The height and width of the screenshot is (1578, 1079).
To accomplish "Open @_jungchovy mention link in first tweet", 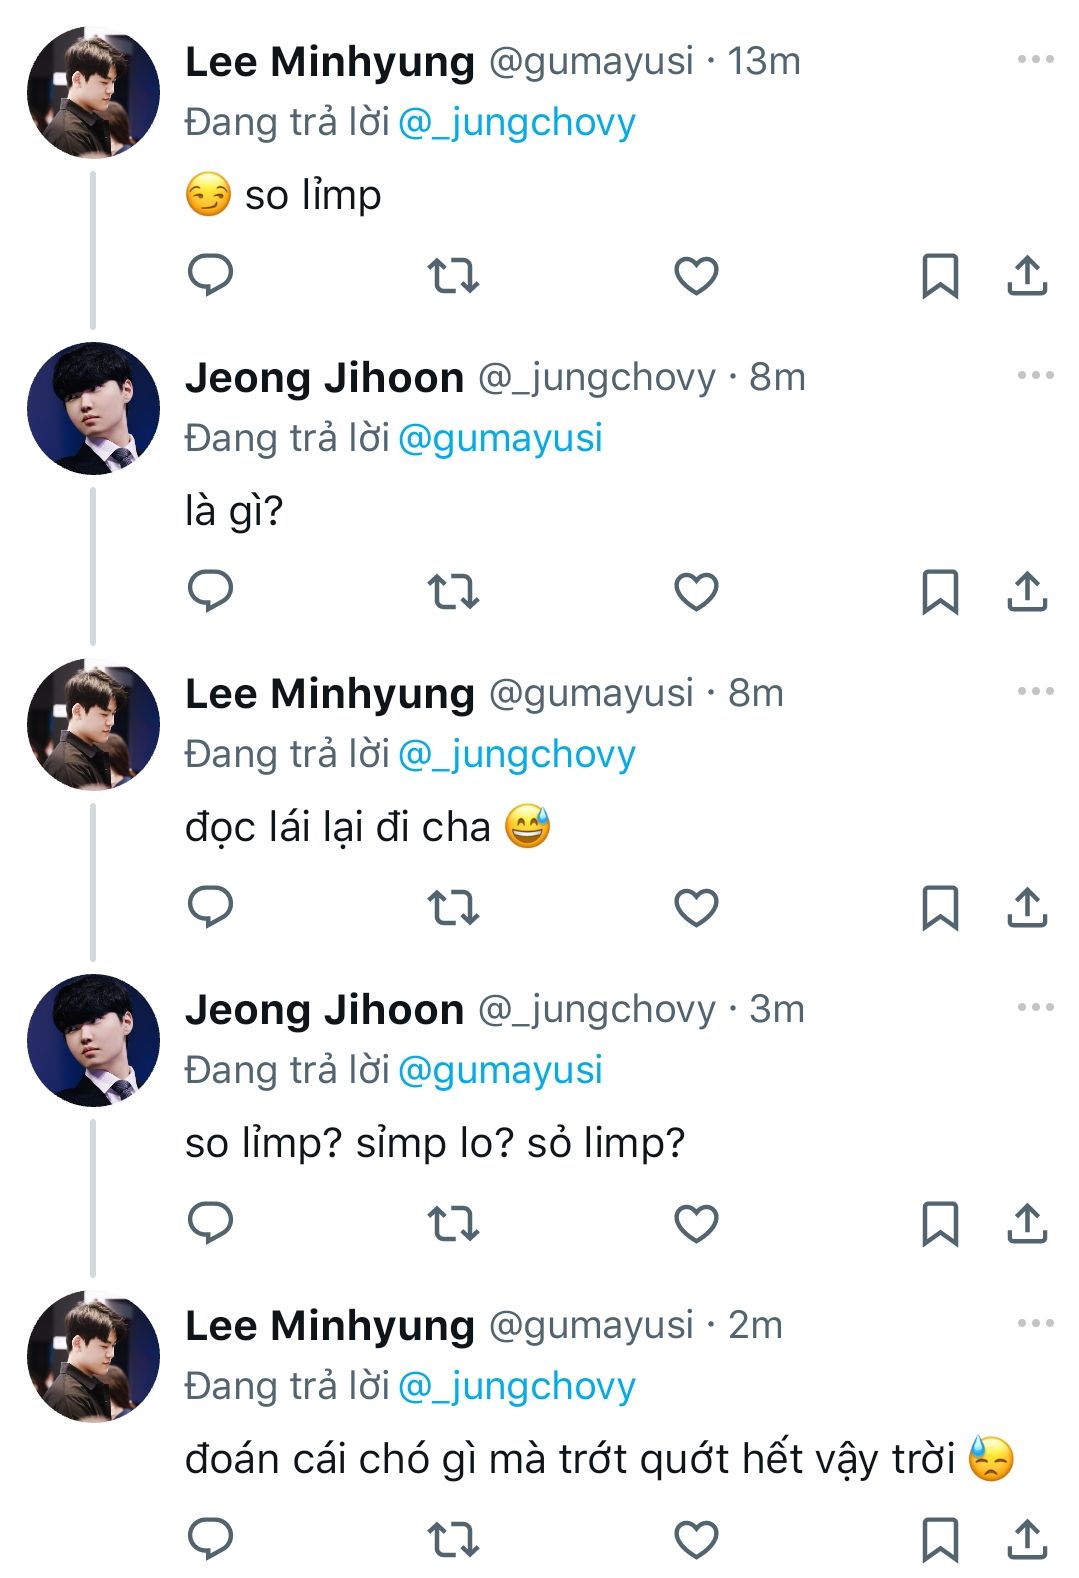I will (517, 123).
